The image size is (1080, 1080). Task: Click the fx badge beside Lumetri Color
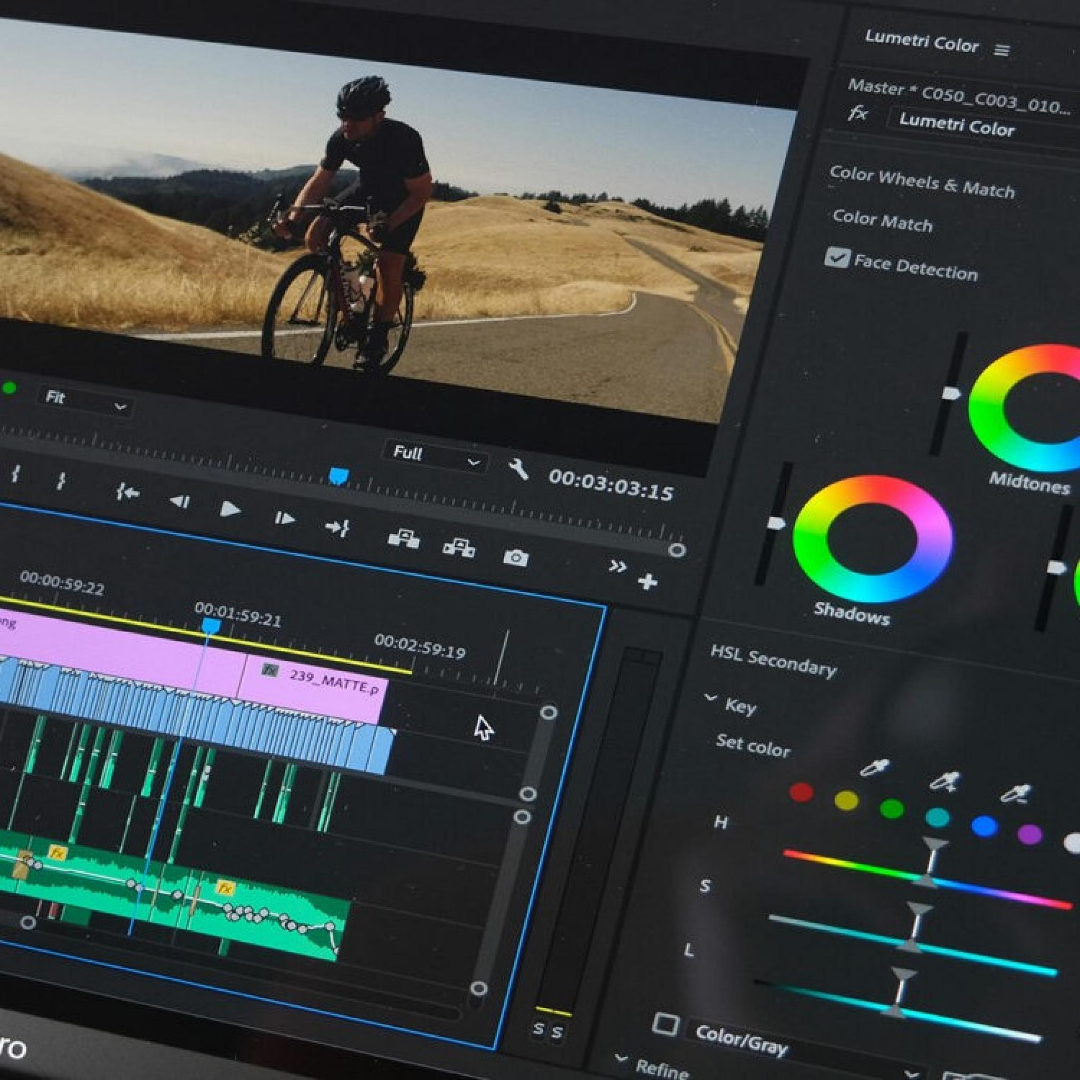coord(858,112)
